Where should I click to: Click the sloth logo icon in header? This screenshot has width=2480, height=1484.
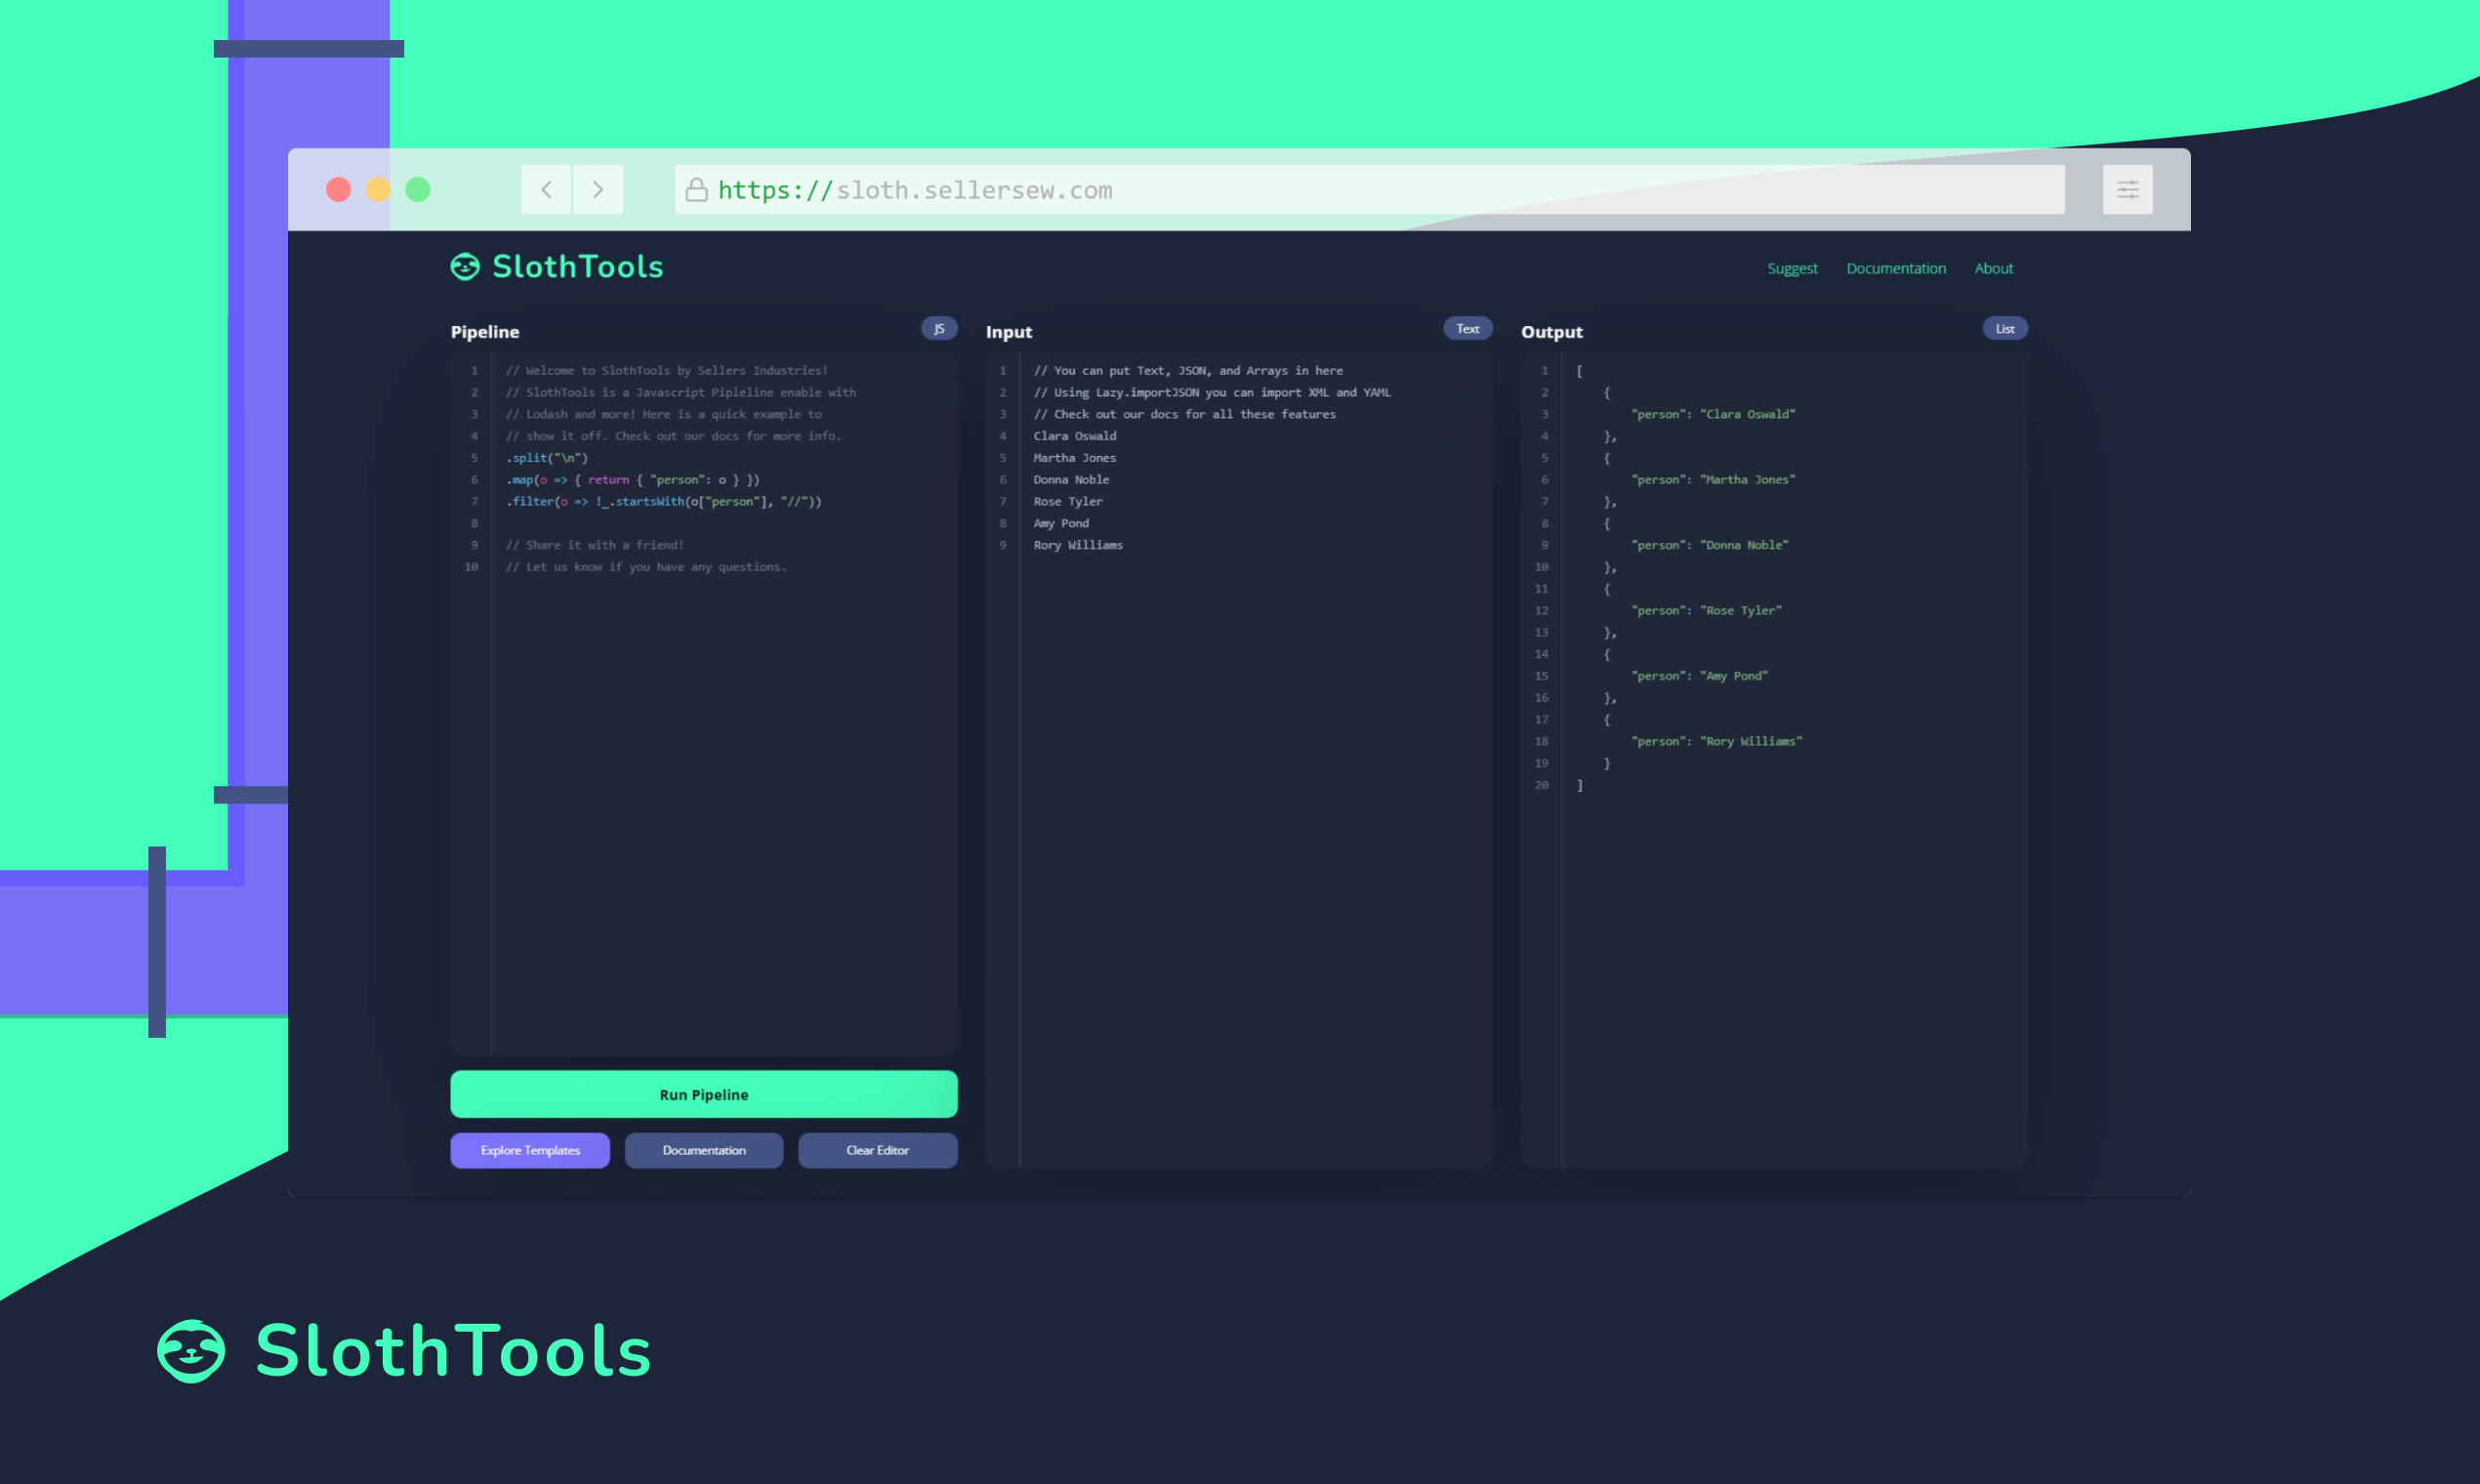tap(465, 267)
